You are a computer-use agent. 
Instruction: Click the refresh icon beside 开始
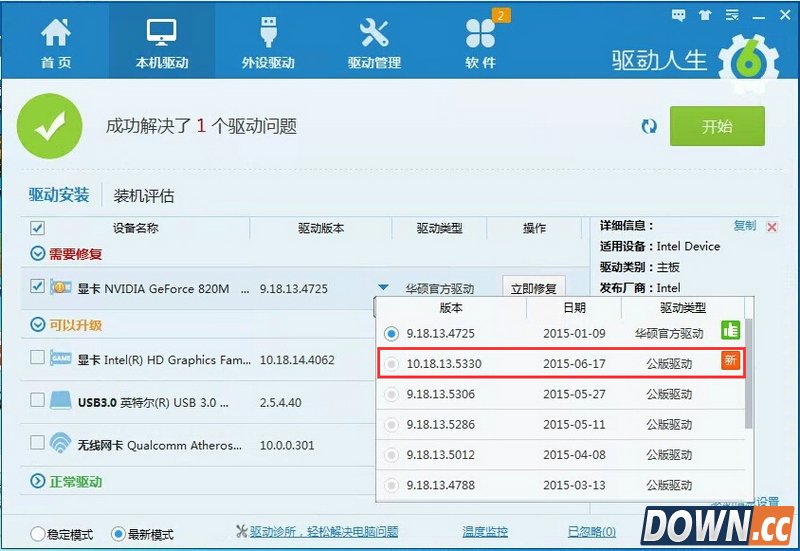(650, 126)
